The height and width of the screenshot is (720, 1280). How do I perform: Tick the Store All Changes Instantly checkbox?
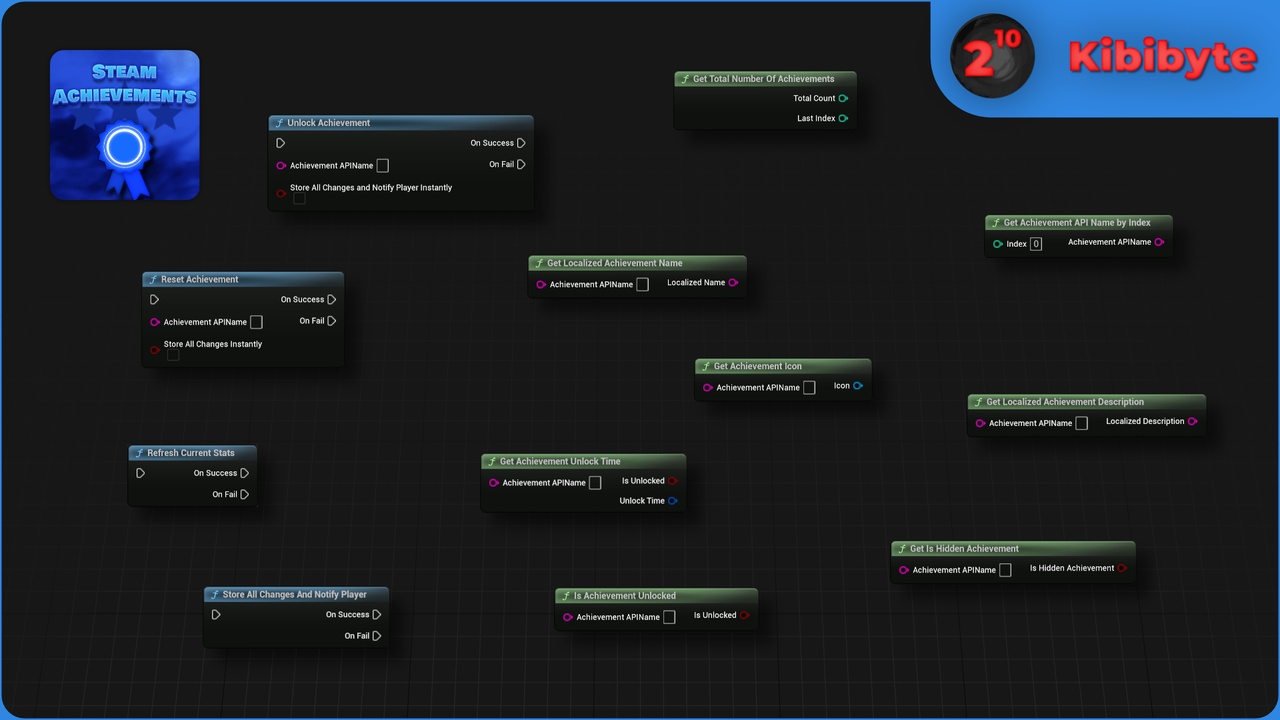pyautogui.click(x=173, y=355)
